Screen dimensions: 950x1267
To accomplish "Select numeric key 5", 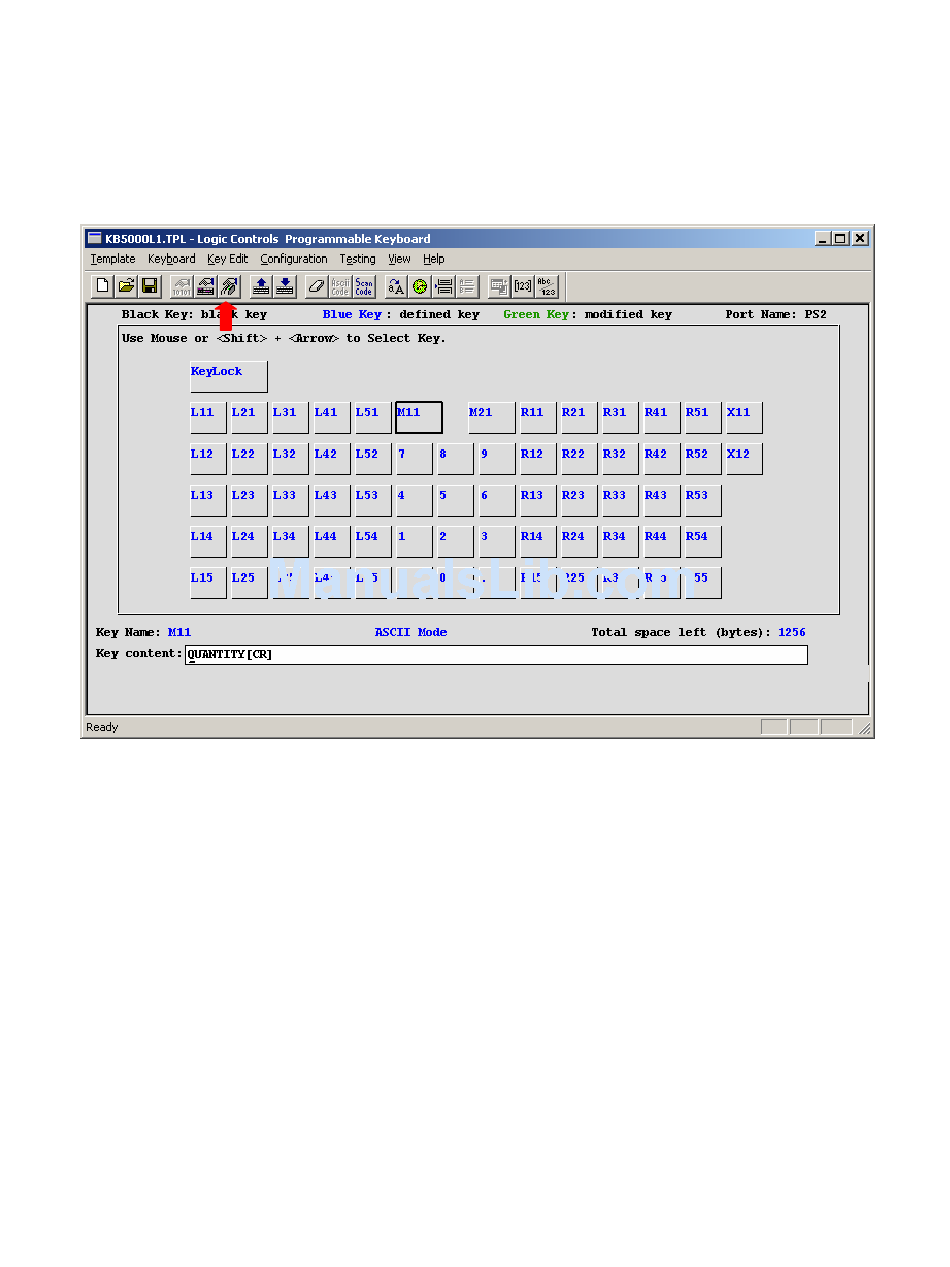I will tap(455, 500).
